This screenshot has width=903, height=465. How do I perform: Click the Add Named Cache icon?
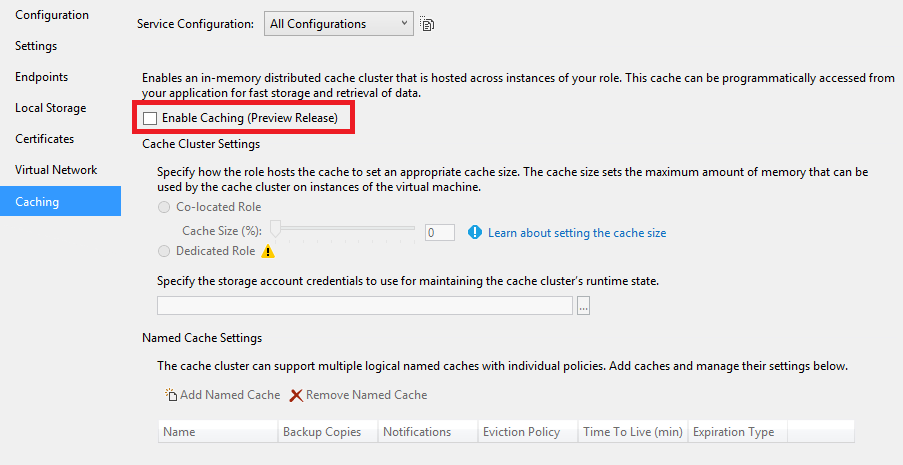click(171, 395)
